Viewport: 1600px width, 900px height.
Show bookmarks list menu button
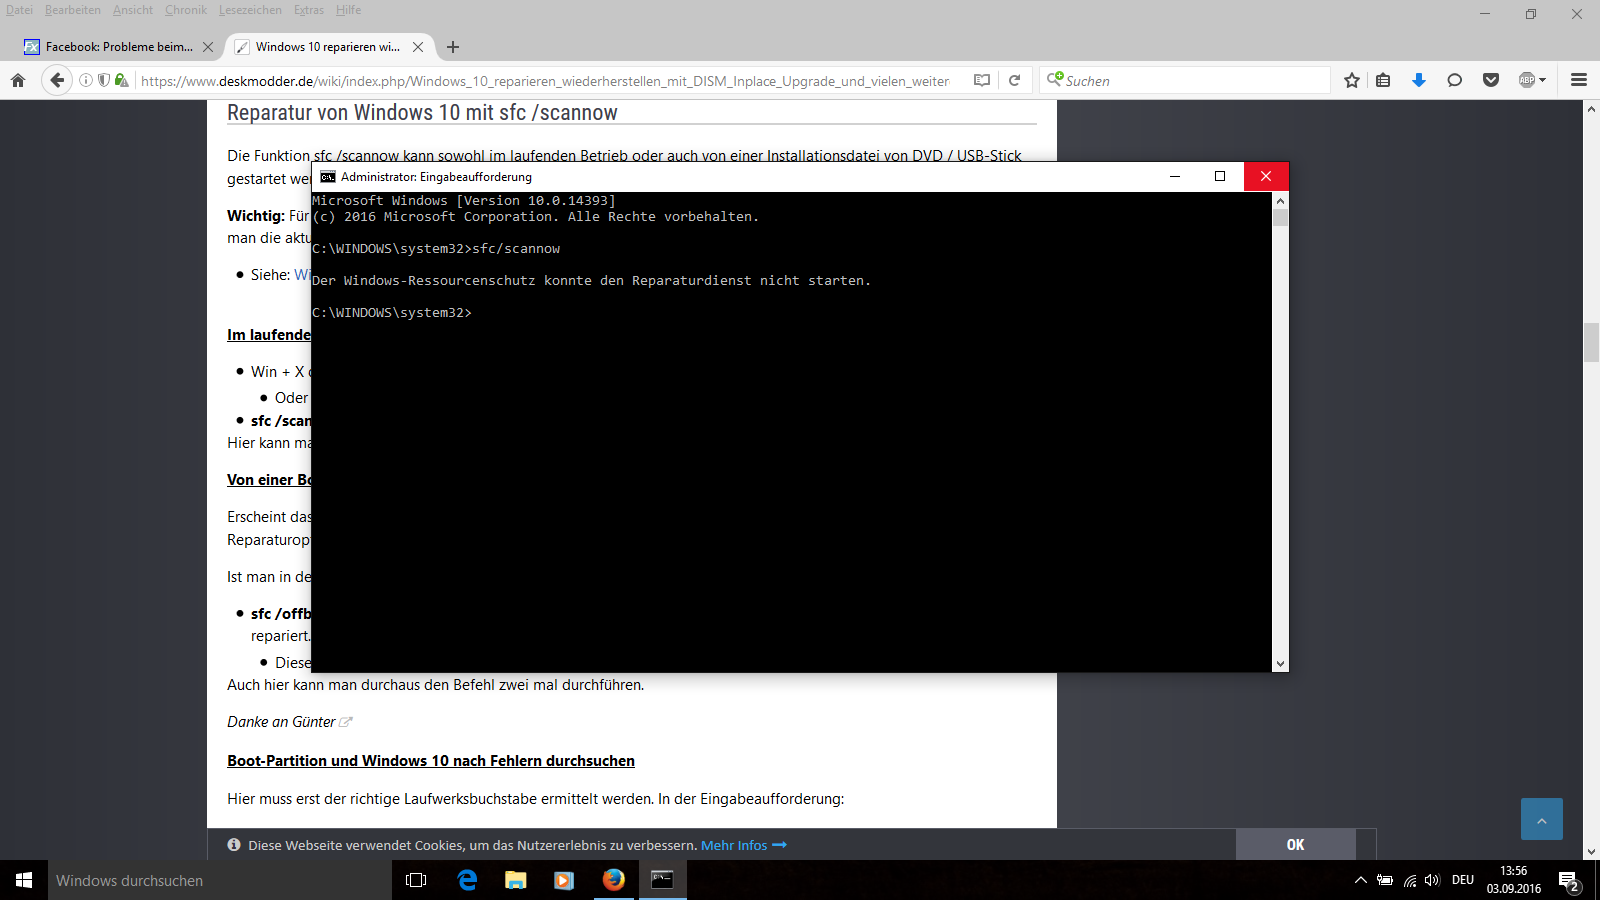point(1383,81)
